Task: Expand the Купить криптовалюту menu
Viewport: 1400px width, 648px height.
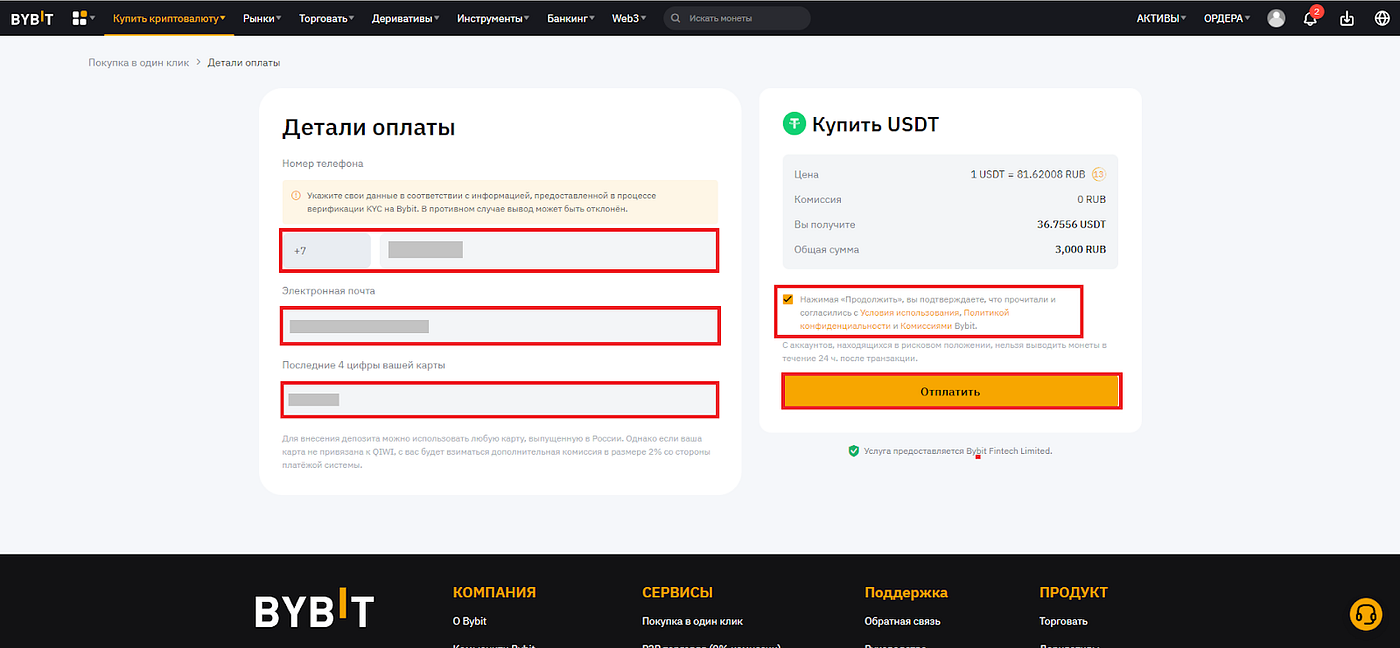Action: click(169, 18)
